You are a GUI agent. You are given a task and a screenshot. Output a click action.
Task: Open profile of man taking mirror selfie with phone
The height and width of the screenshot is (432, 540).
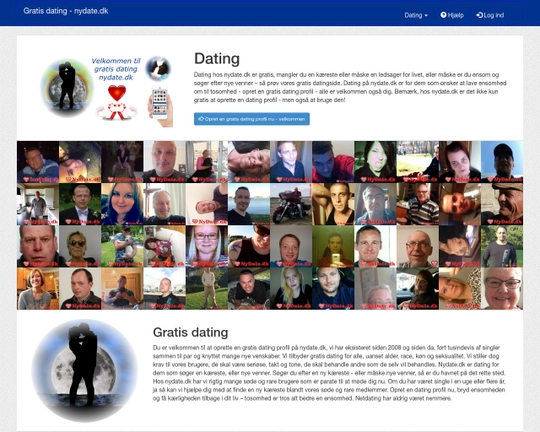(x=333, y=246)
